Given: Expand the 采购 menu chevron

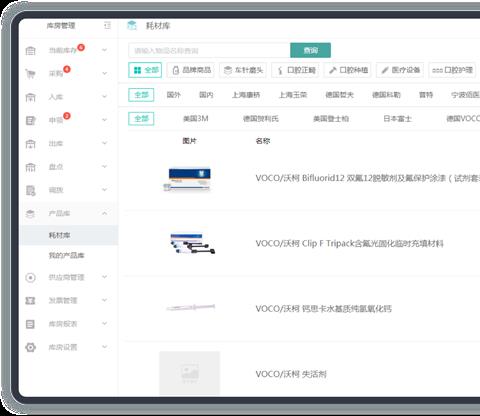Looking at the screenshot, I should point(104,73).
